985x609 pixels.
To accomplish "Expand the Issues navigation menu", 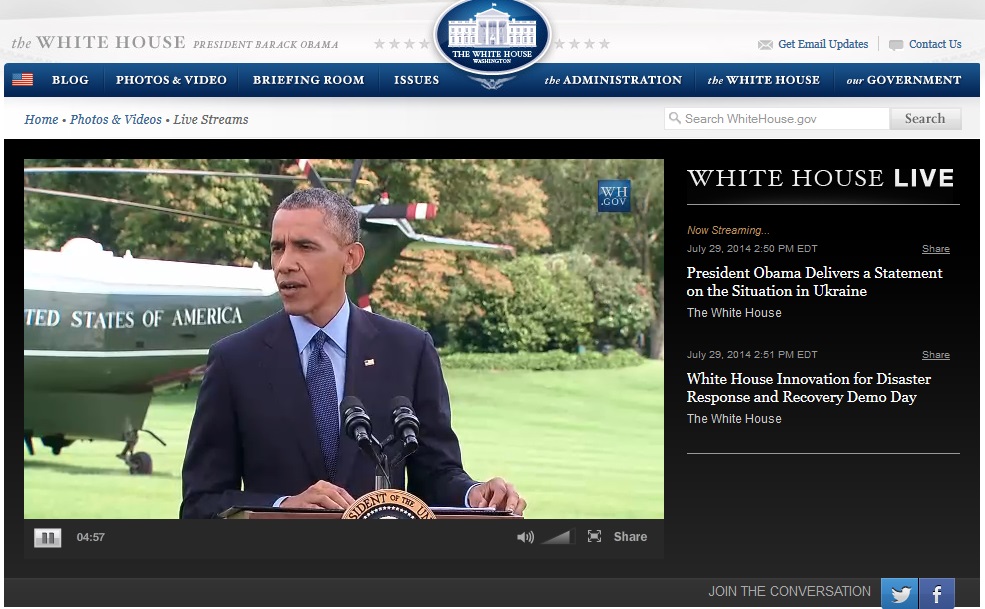I will click(x=416, y=80).
